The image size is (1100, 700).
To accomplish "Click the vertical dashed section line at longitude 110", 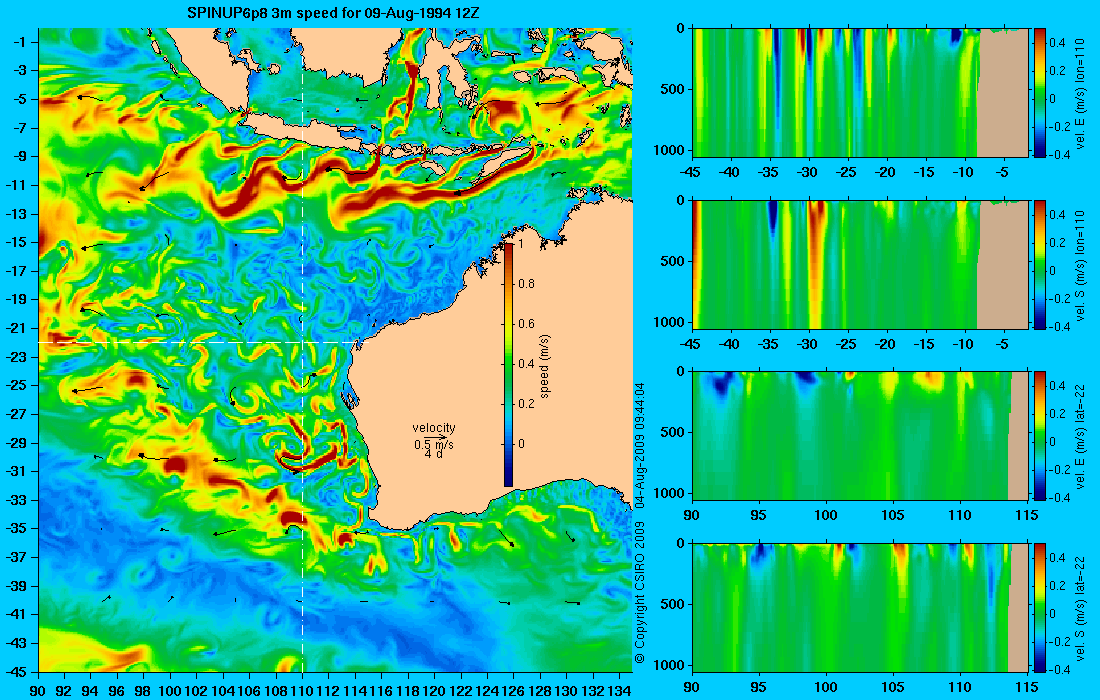I will [302, 350].
